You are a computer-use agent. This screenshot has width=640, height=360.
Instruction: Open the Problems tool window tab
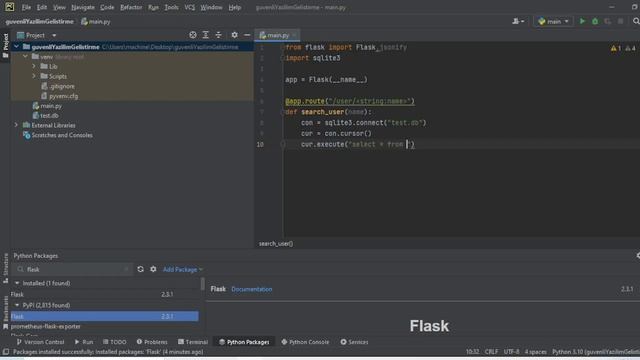(152, 342)
